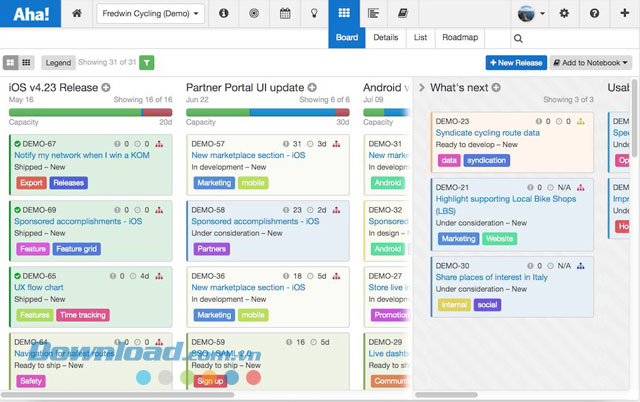Screen dimensions: 640x402
Task: Switch to the Details tab
Action: click(x=386, y=38)
